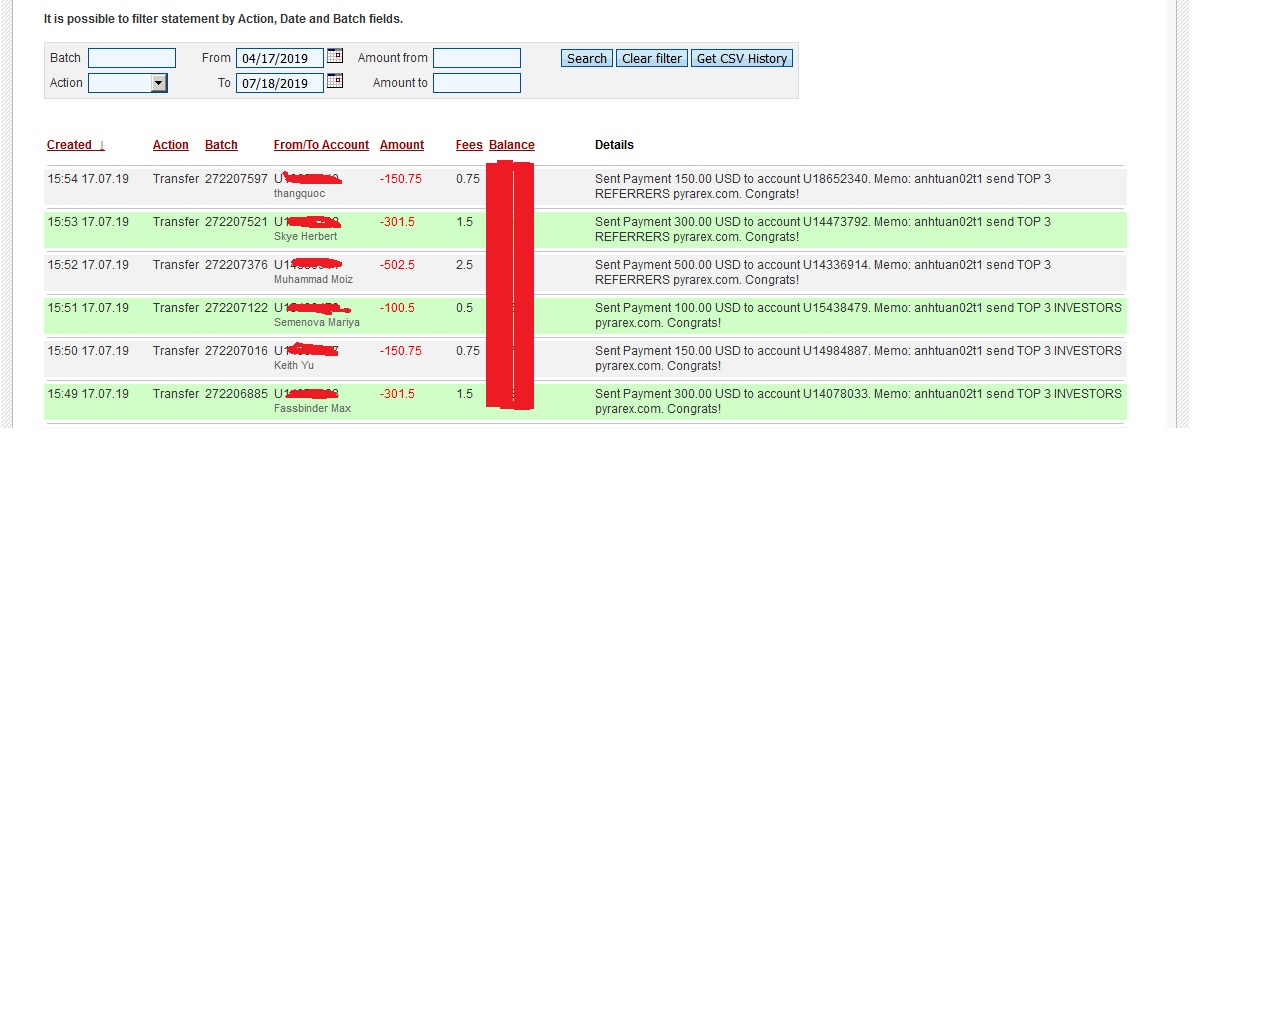
Task: Click timestamp 15:53 17.07.19
Action: tap(88, 222)
